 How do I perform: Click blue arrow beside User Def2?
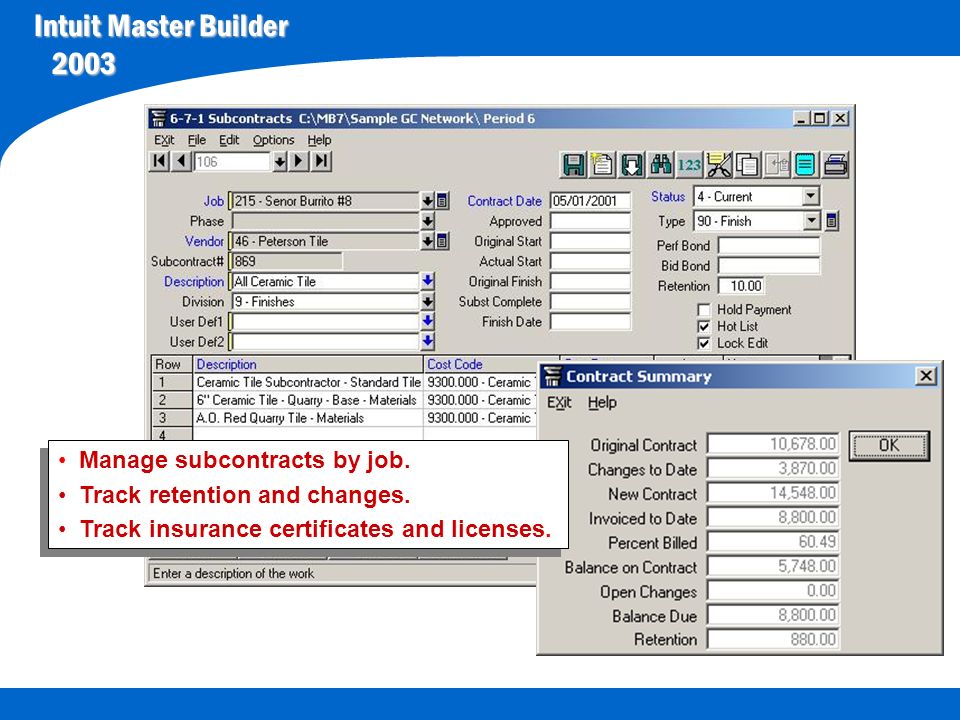(x=427, y=341)
